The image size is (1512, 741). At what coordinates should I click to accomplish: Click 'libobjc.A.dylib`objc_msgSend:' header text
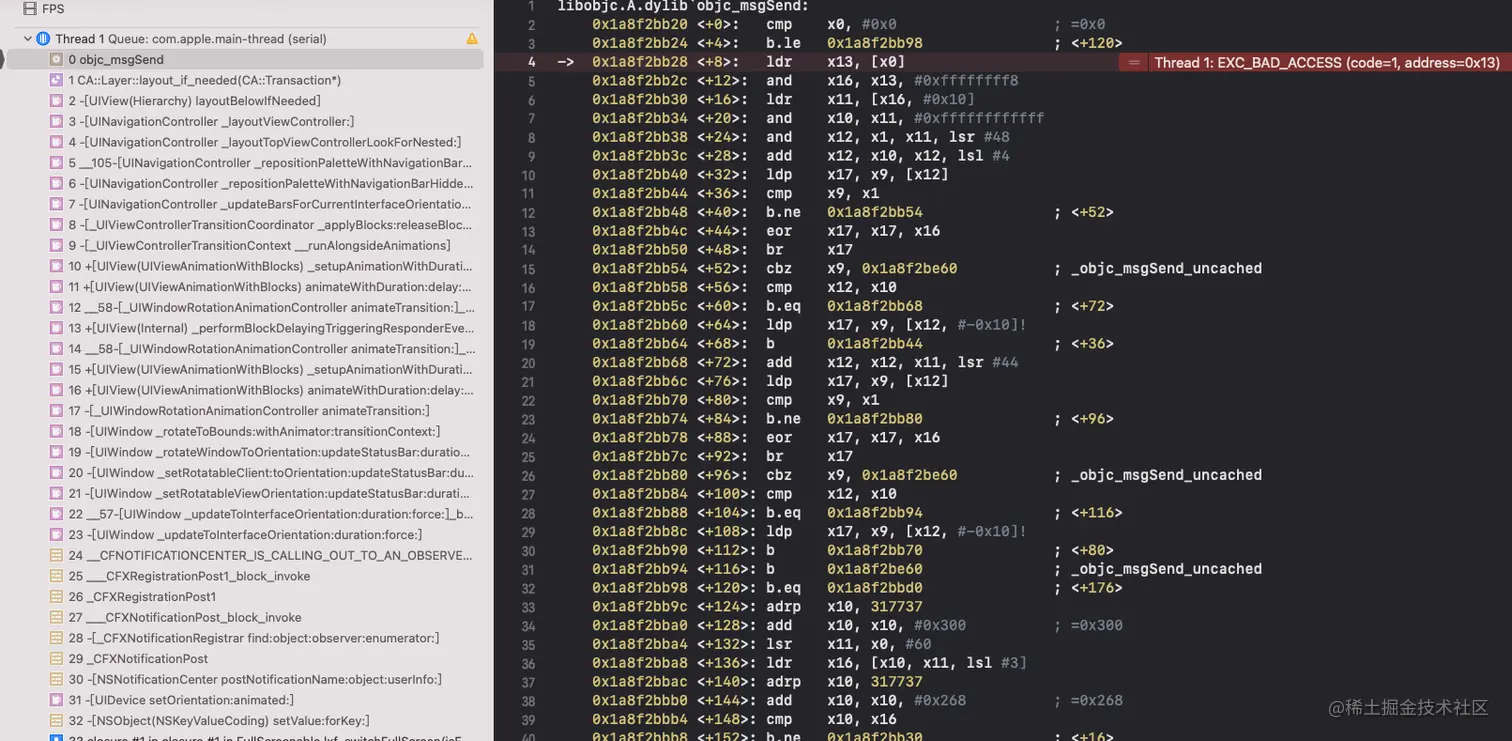pyautogui.click(x=684, y=6)
